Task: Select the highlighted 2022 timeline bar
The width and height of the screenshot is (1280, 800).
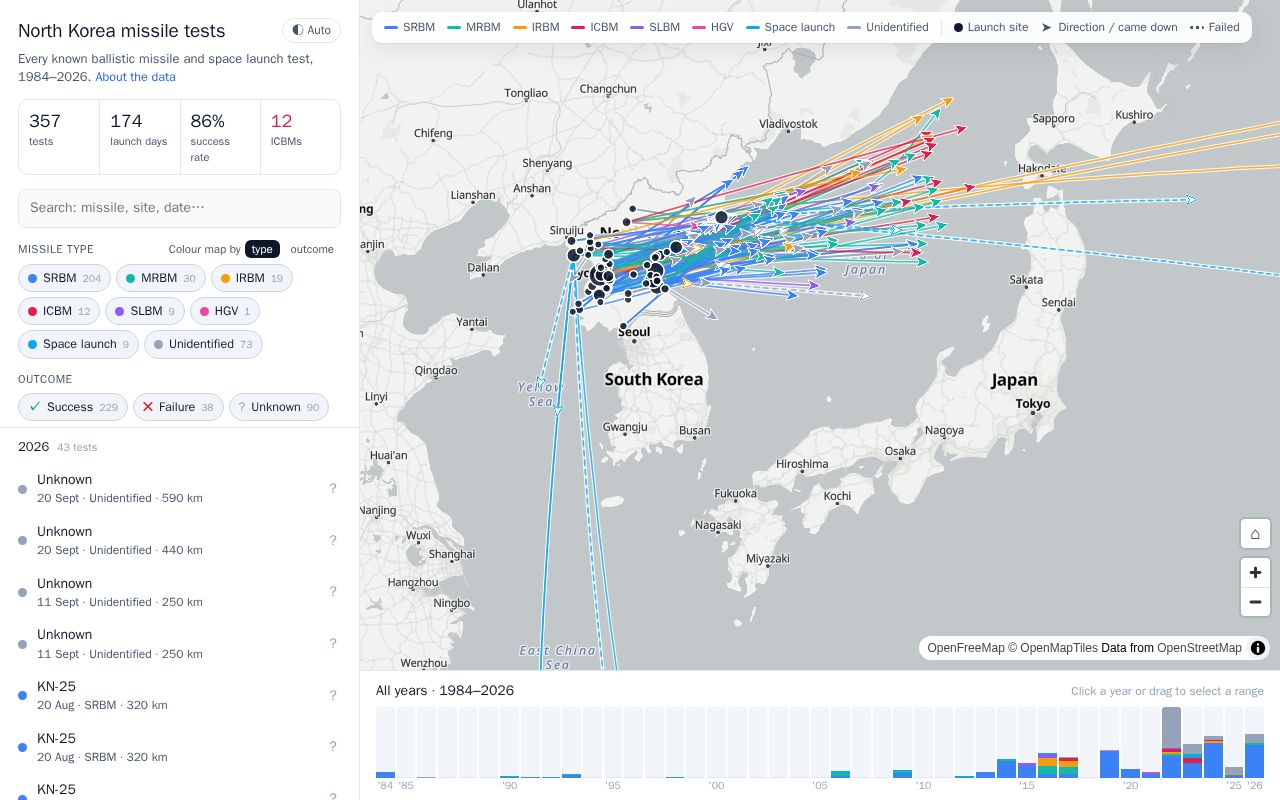Action: coord(1171,742)
